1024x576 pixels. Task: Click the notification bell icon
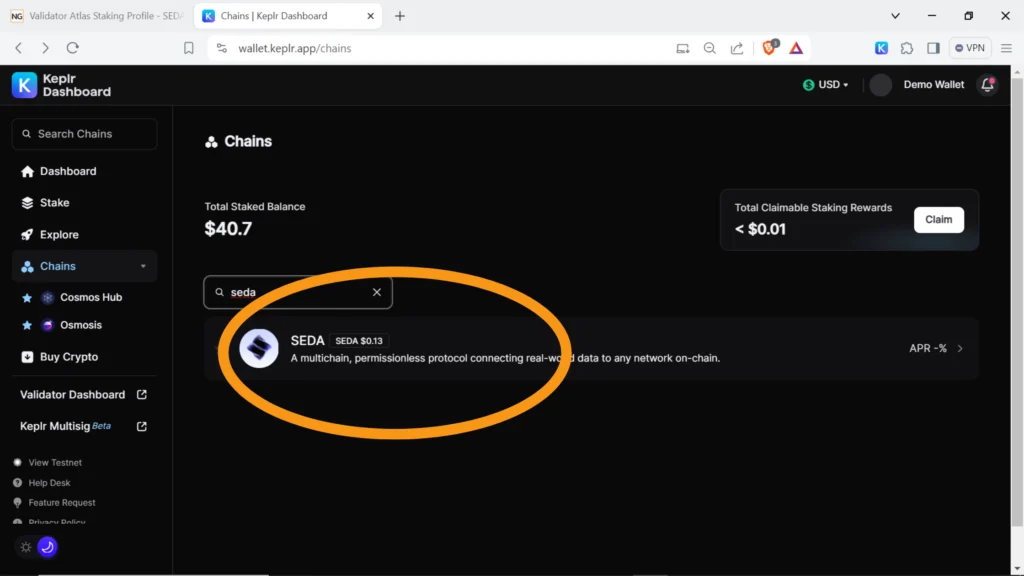[987, 85]
